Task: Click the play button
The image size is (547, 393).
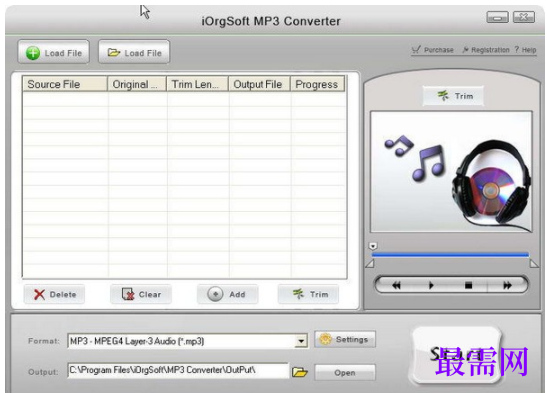Action: (x=431, y=285)
